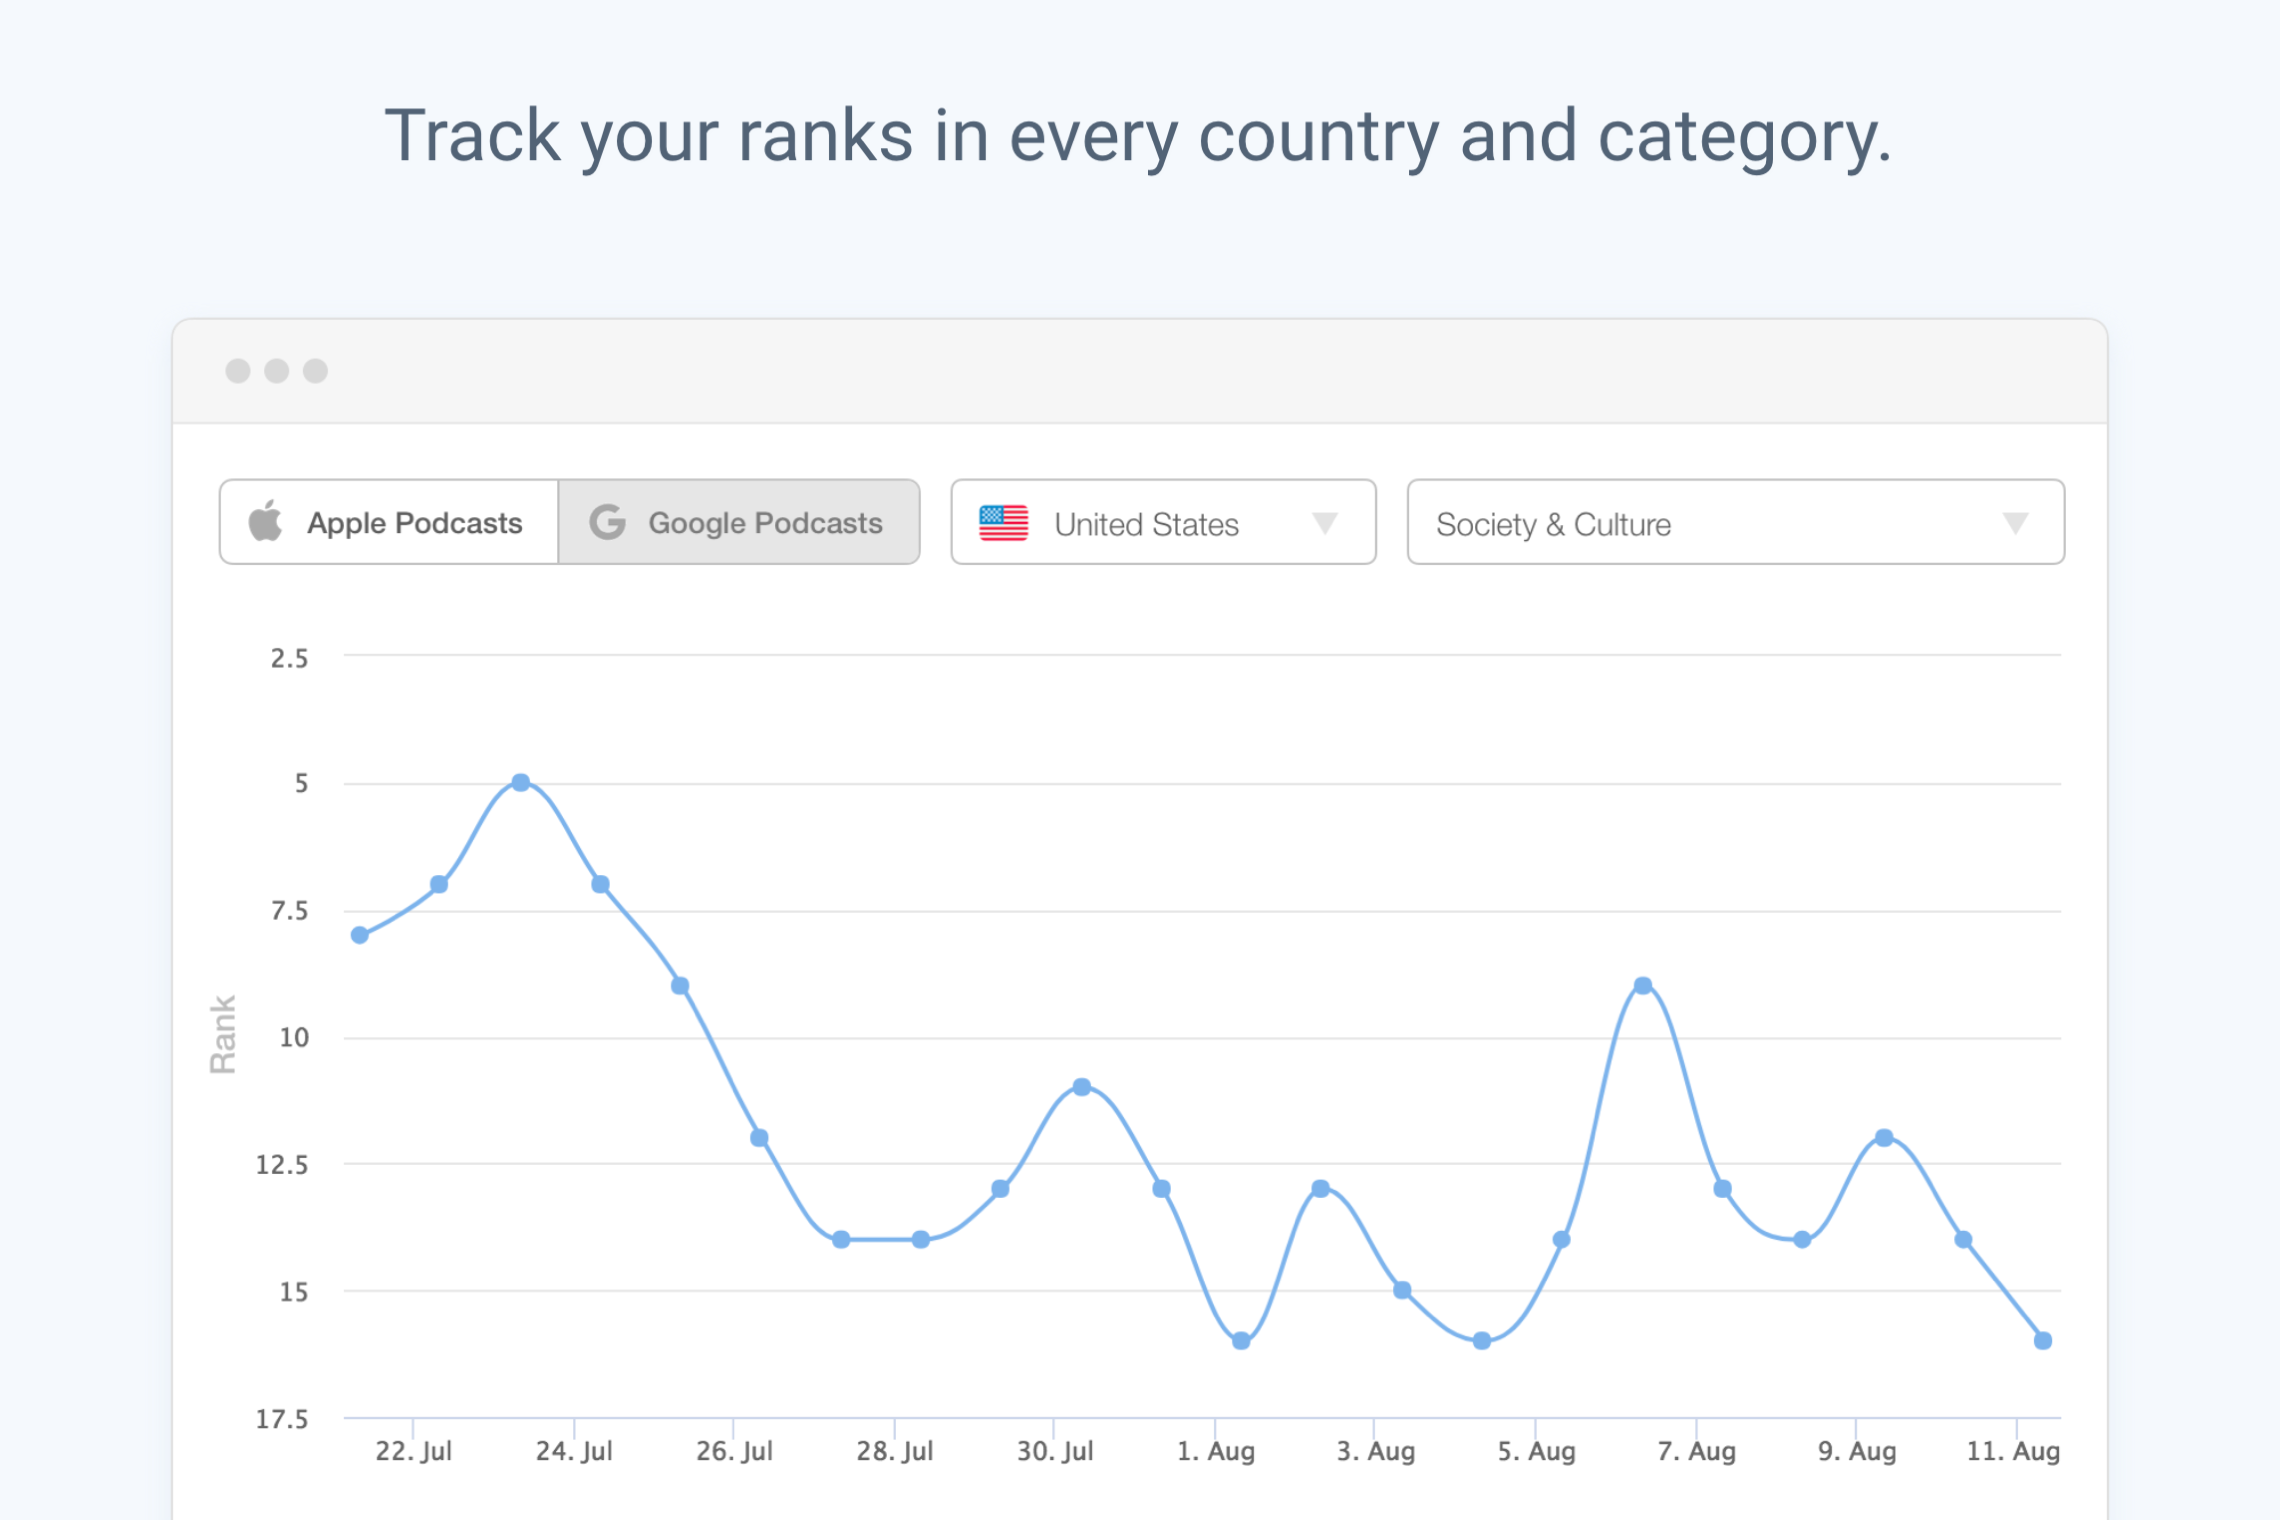2280x1520 pixels.
Task: Click the 22. Jul axis label
Action: [413, 1451]
